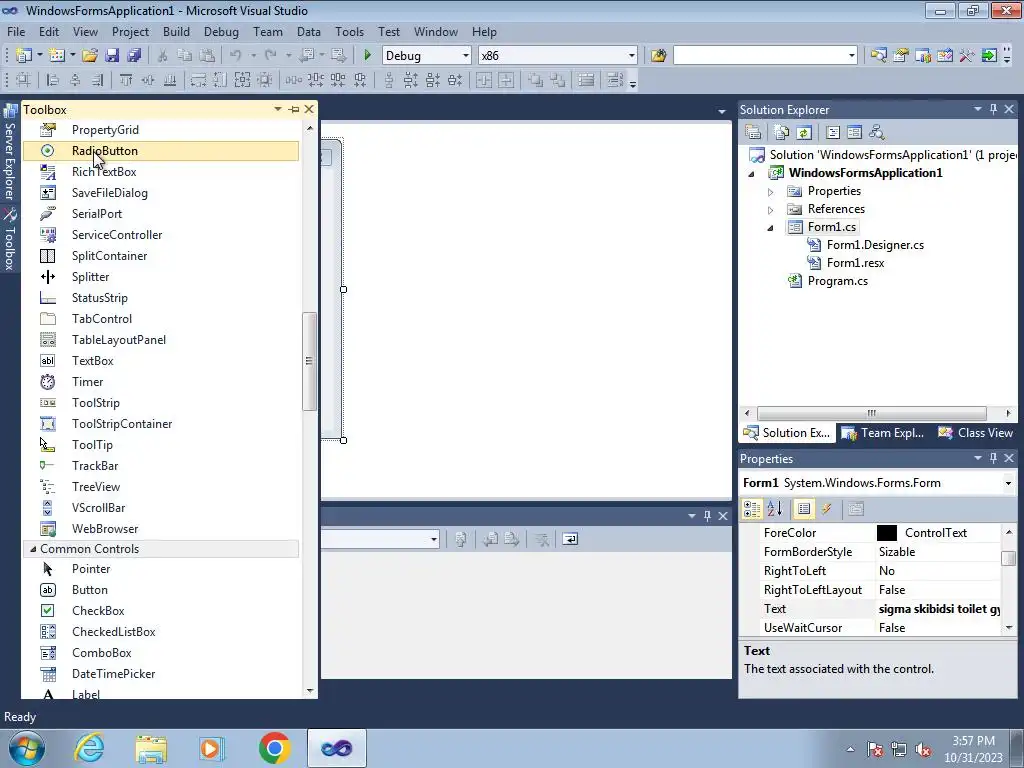Screen dimensions: 1024x768
Task: Select the Button control in Common Controls
Action: pos(161,590)
